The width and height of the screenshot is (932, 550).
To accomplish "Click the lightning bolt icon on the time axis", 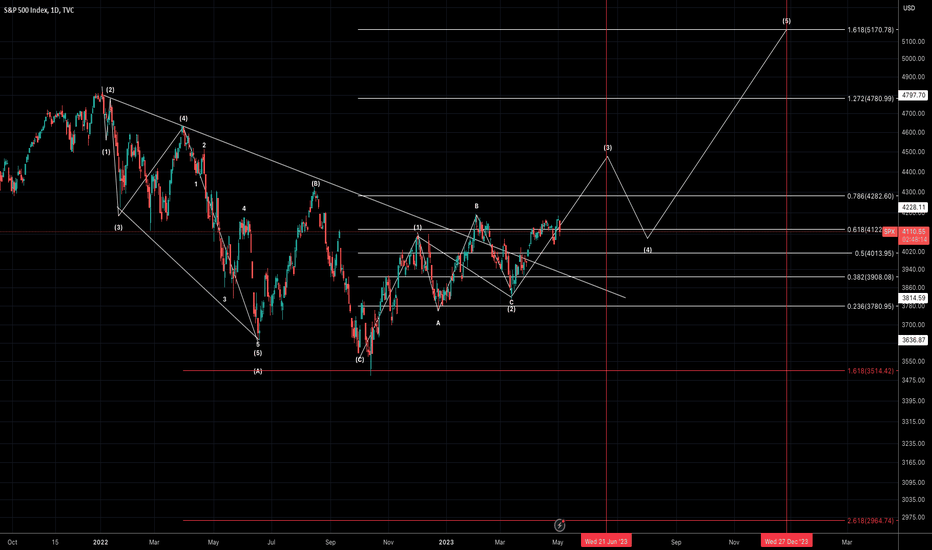I will click(559, 525).
